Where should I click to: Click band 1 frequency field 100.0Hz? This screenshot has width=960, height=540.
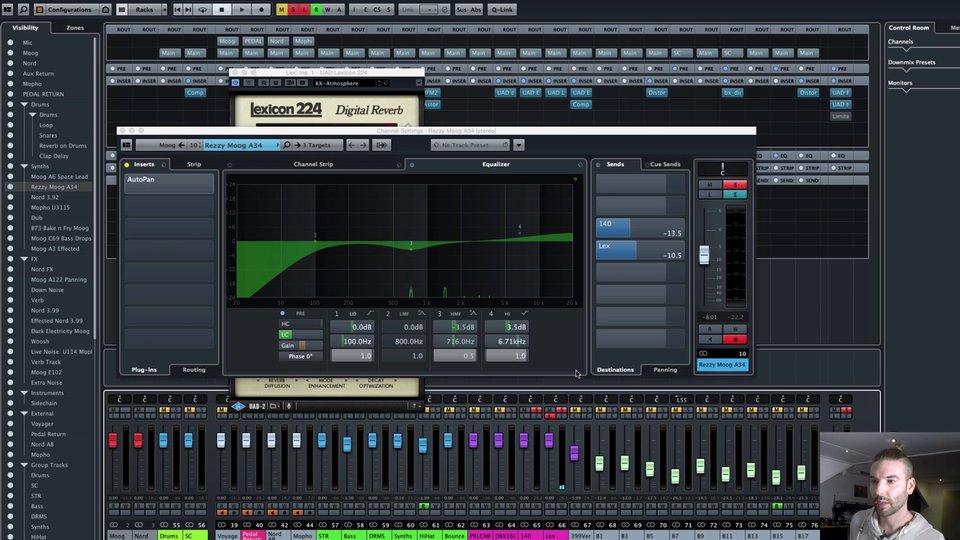[x=352, y=341]
